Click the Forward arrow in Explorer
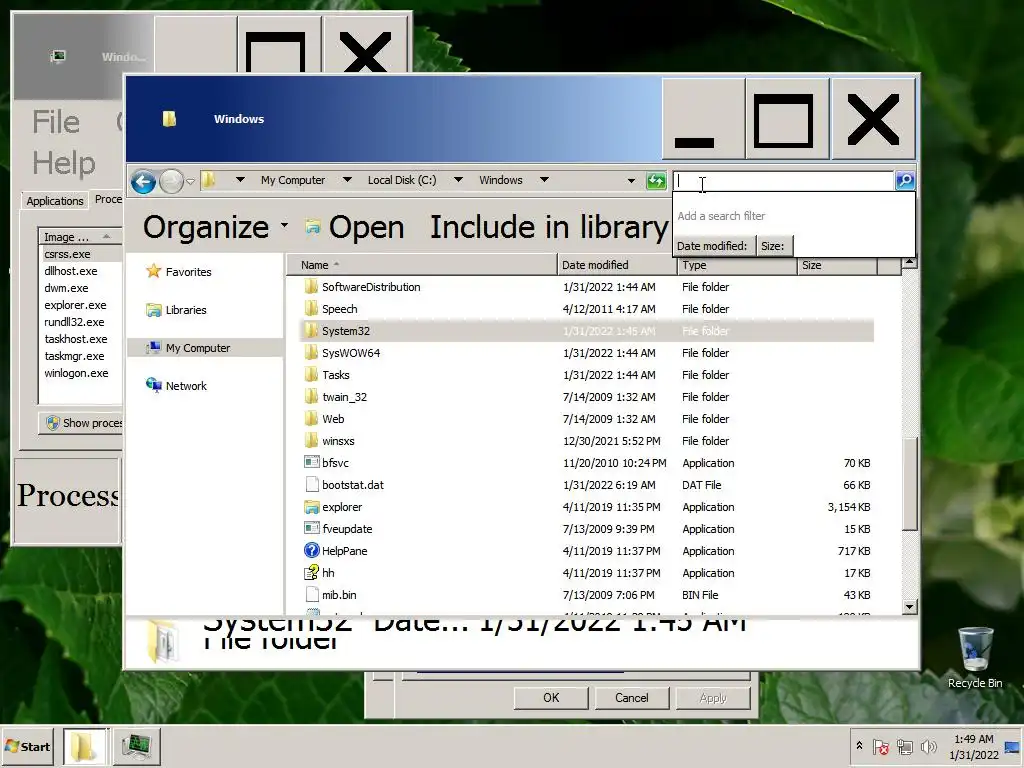Image resolution: width=1024 pixels, height=768 pixels. pyautogui.click(x=171, y=181)
